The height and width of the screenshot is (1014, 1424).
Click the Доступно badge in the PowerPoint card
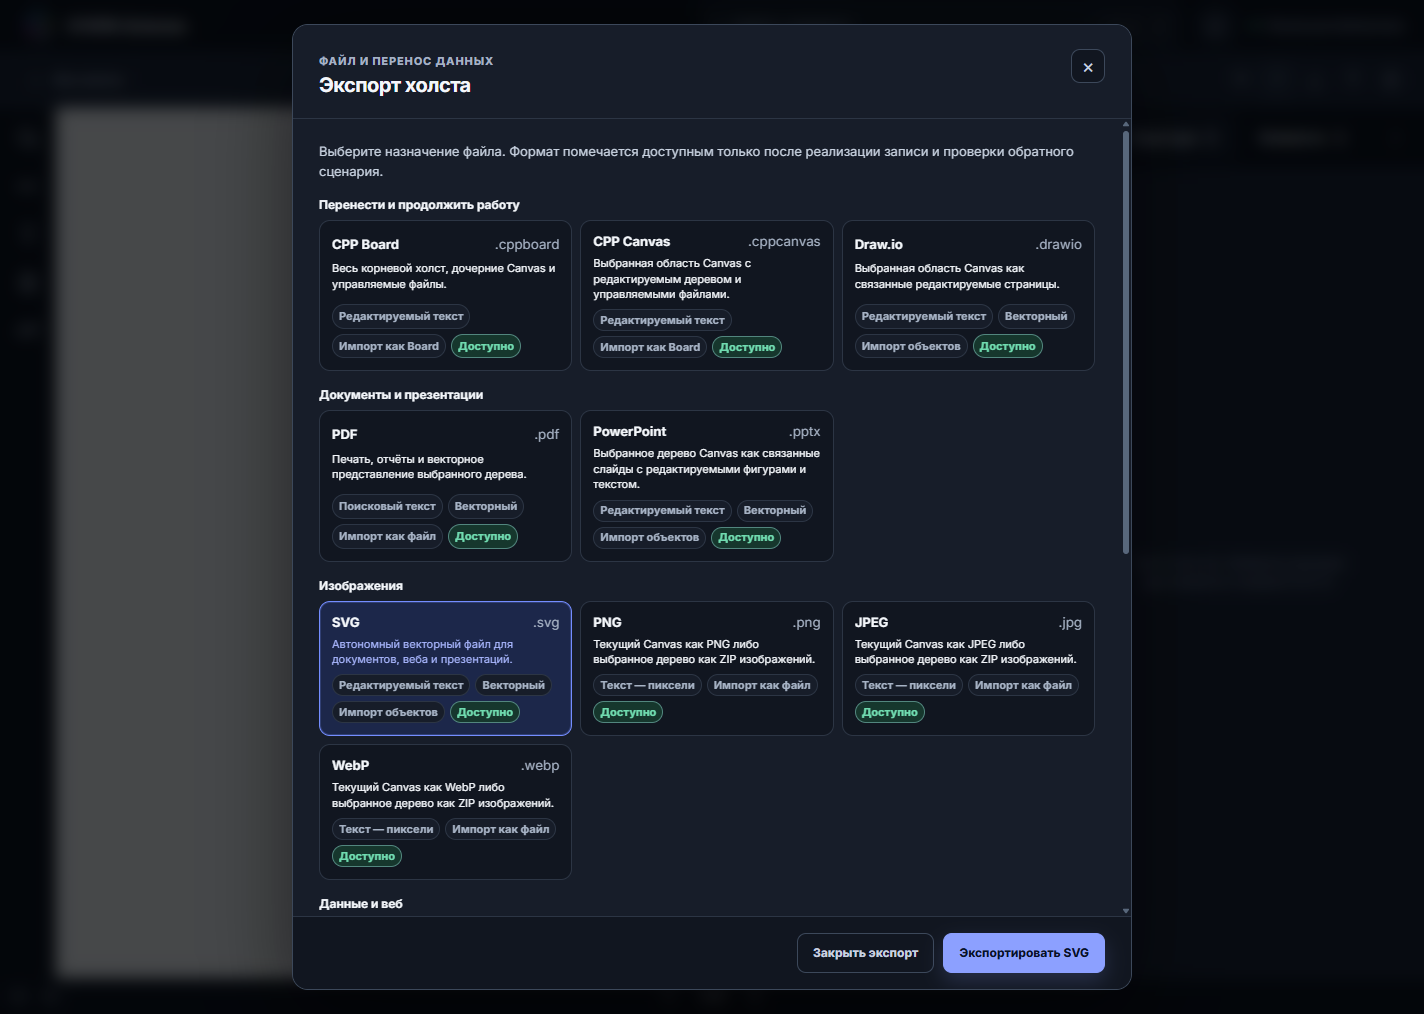tap(746, 537)
